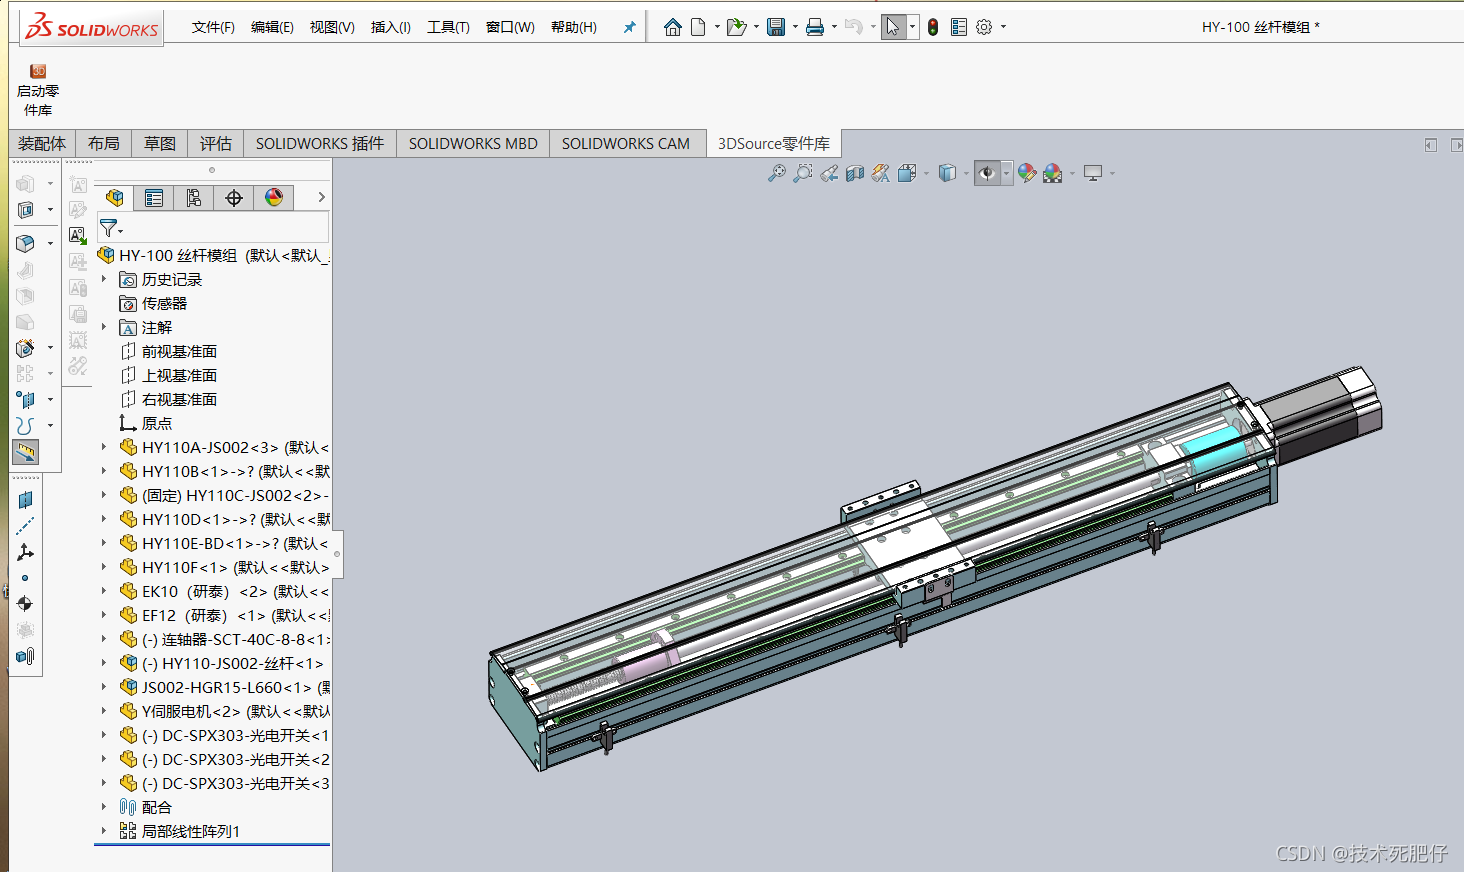Screen dimensions: 1464x872
Task: Click the Dynamic Annotation Views icon
Action: pyautogui.click(x=880, y=173)
